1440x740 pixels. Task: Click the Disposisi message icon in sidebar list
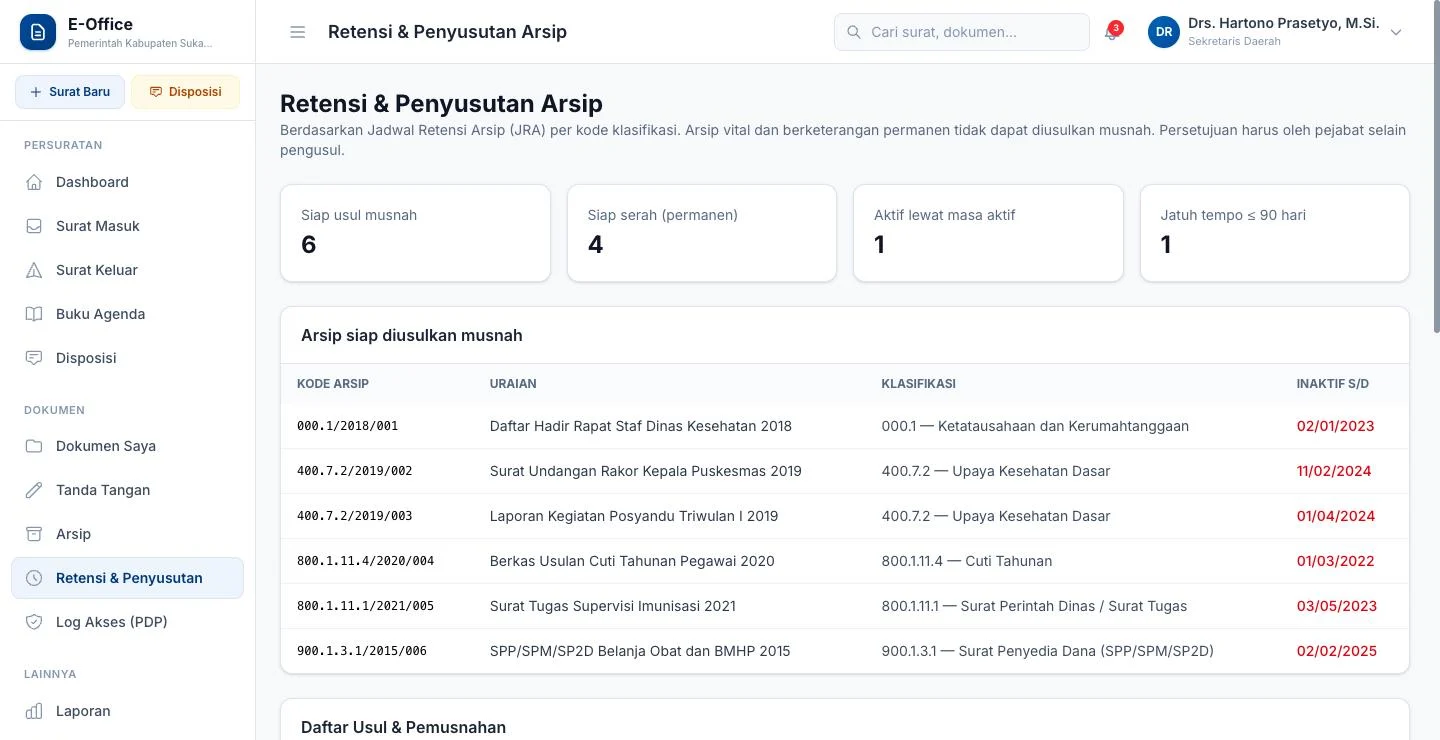point(34,358)
